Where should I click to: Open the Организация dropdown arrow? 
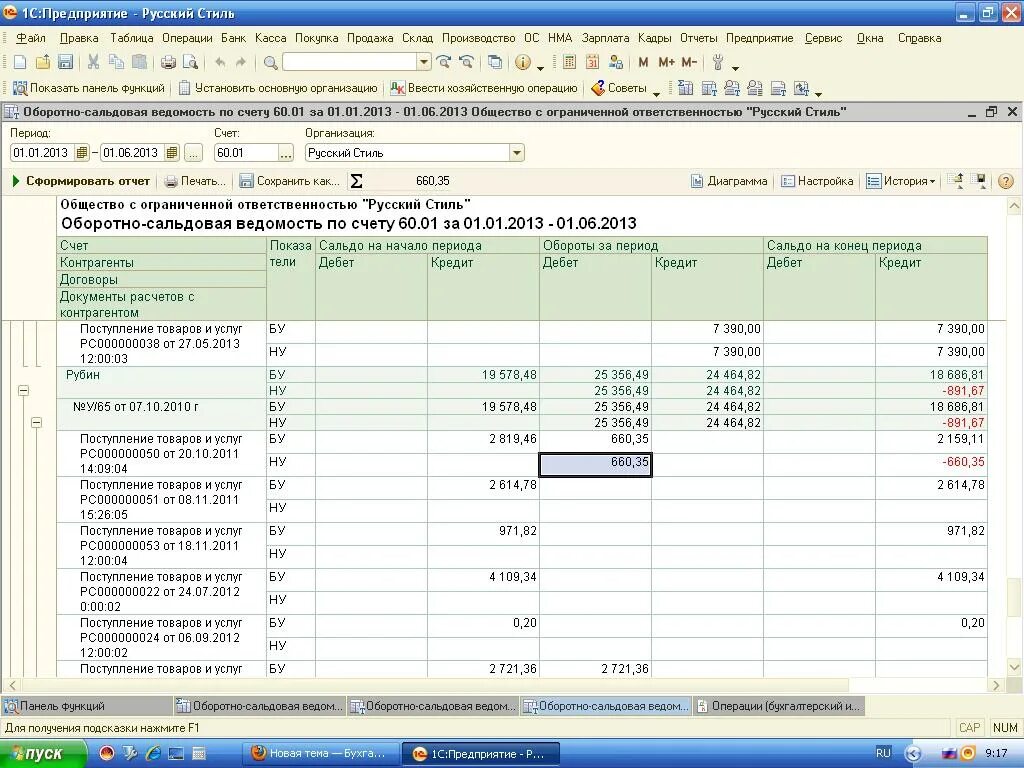(x=516, y=153)
